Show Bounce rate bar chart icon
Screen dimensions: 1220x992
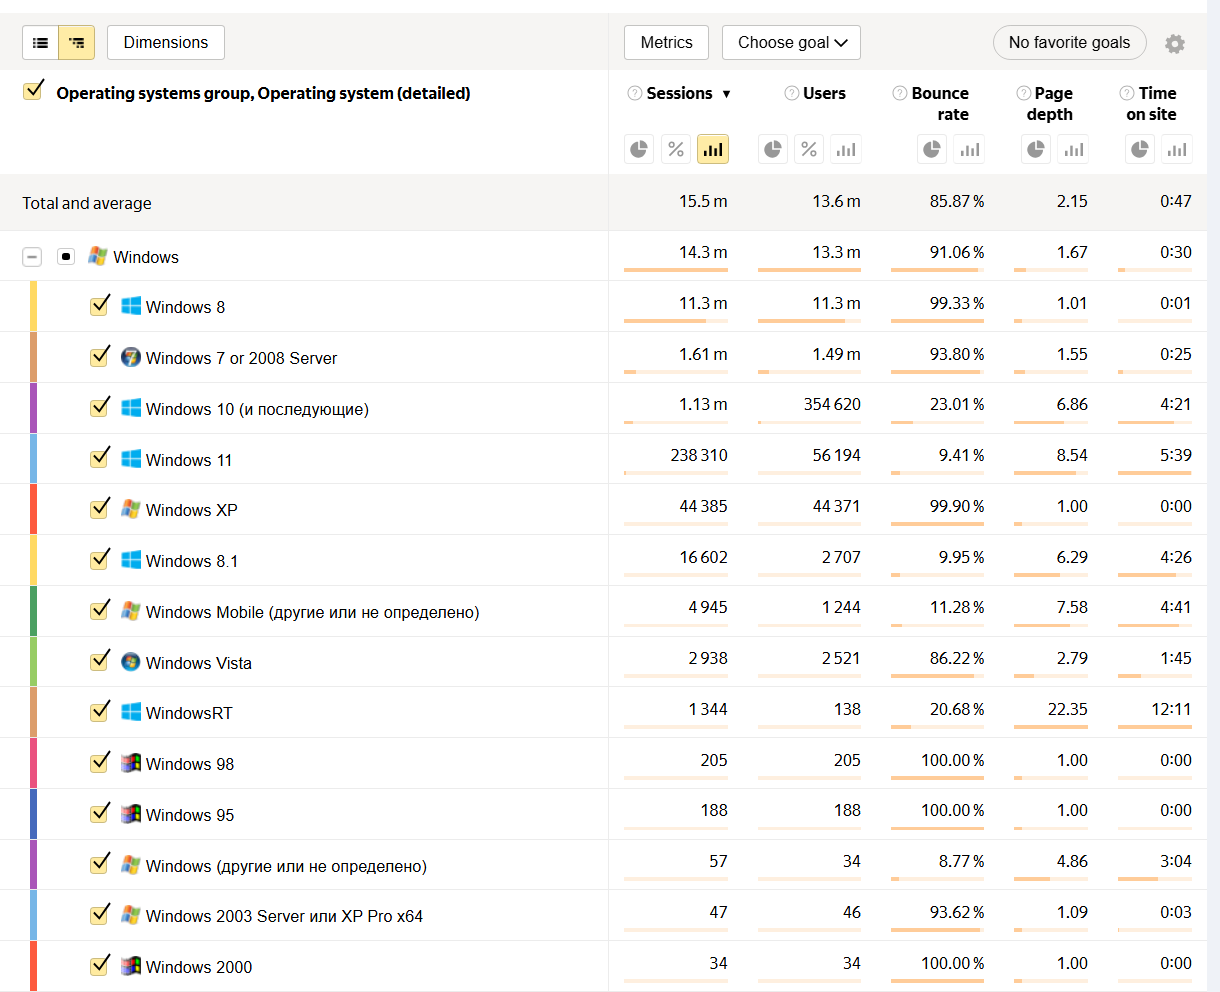coord(969,149)
